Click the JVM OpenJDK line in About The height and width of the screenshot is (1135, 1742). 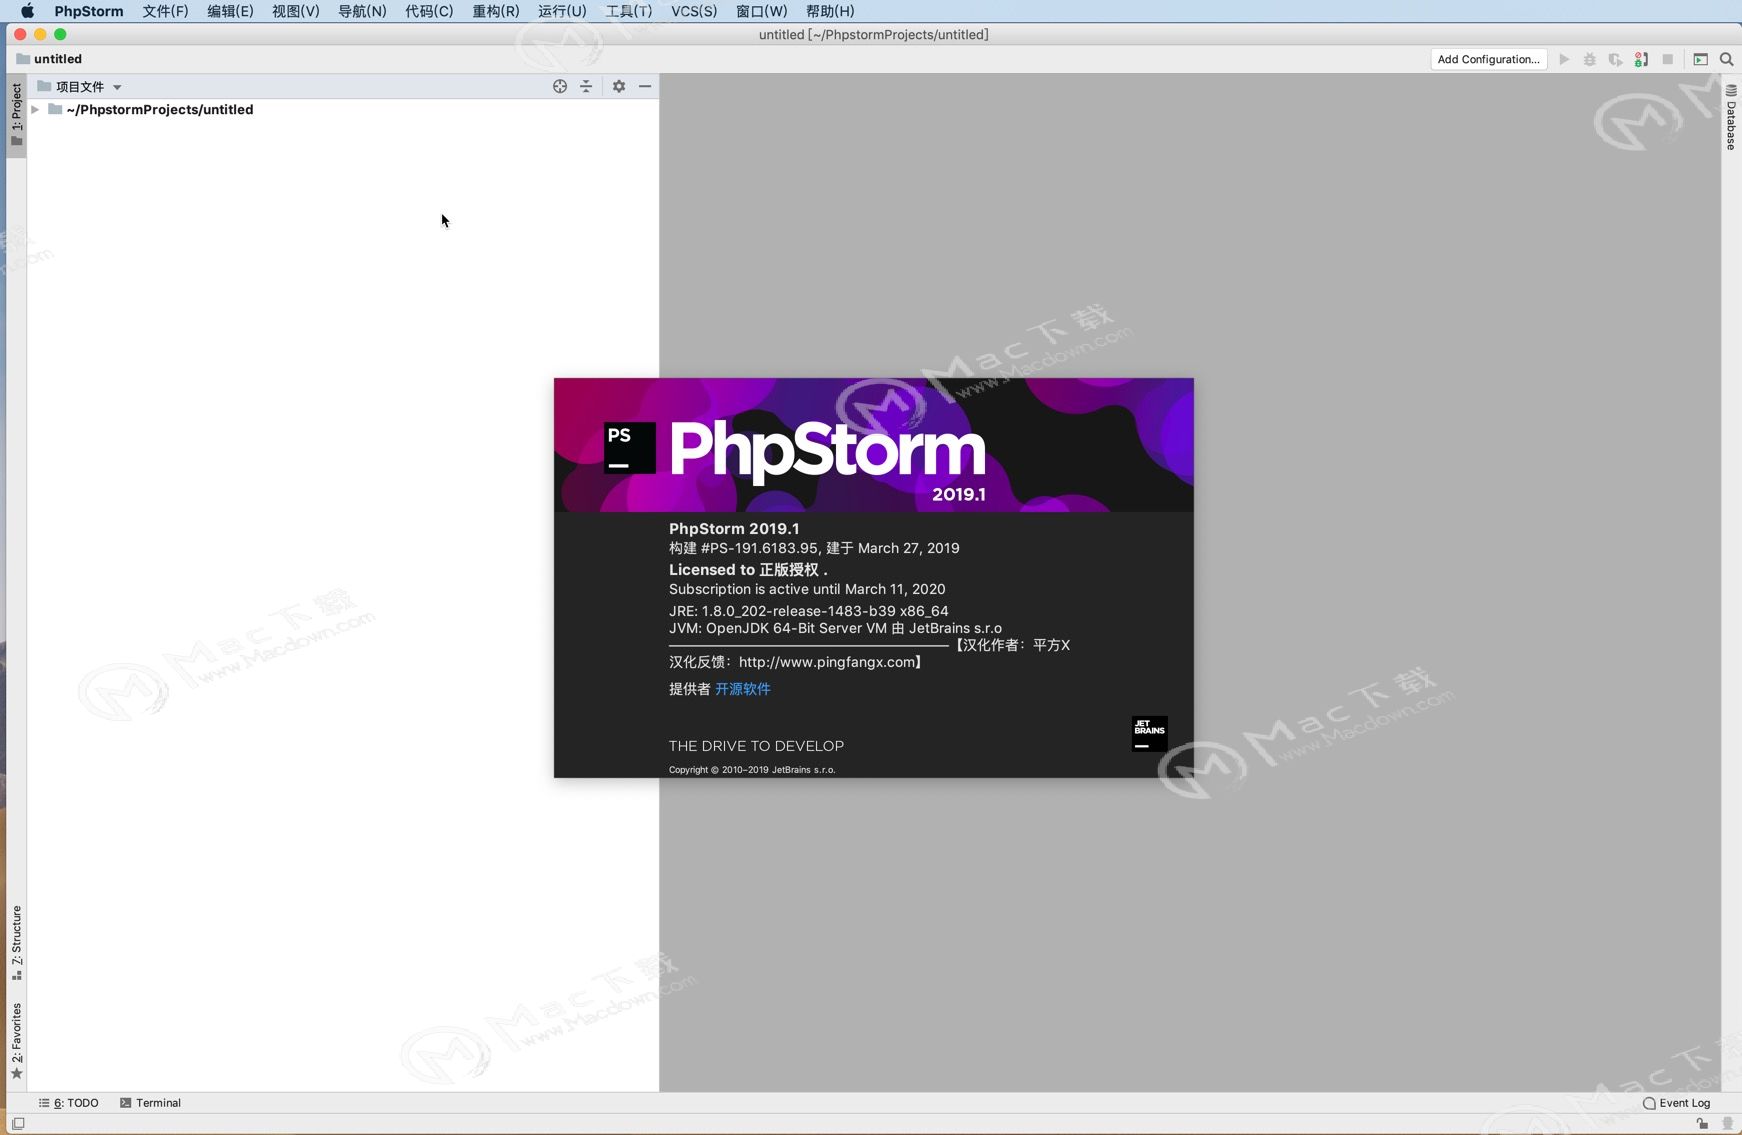pyautogui.click(x=835, y=628)
